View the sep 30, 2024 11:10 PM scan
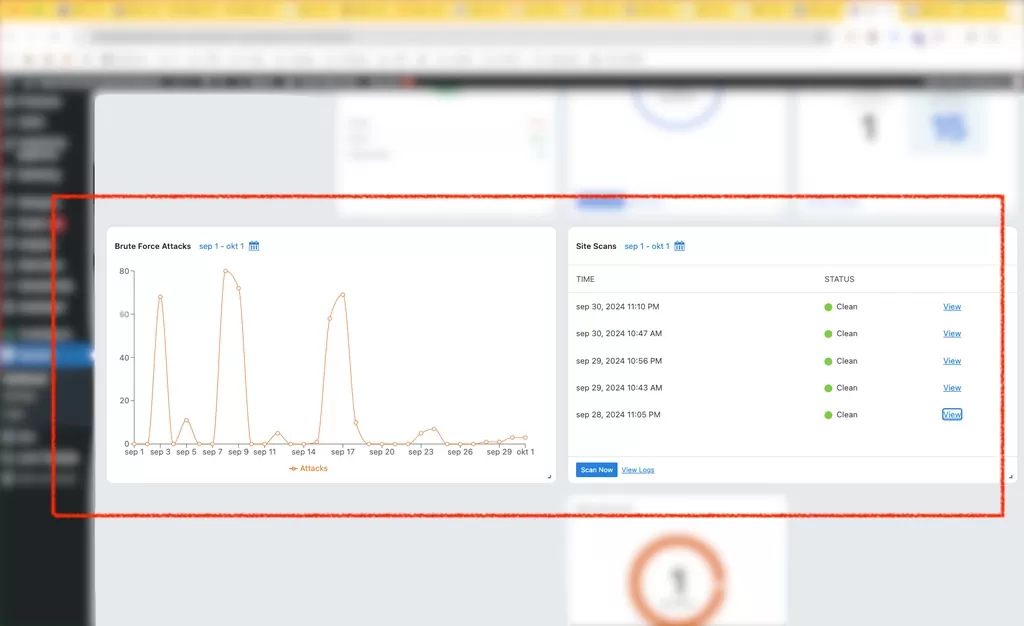Image resolution: width=1024 pixels, height=626 pixels. 952,307
